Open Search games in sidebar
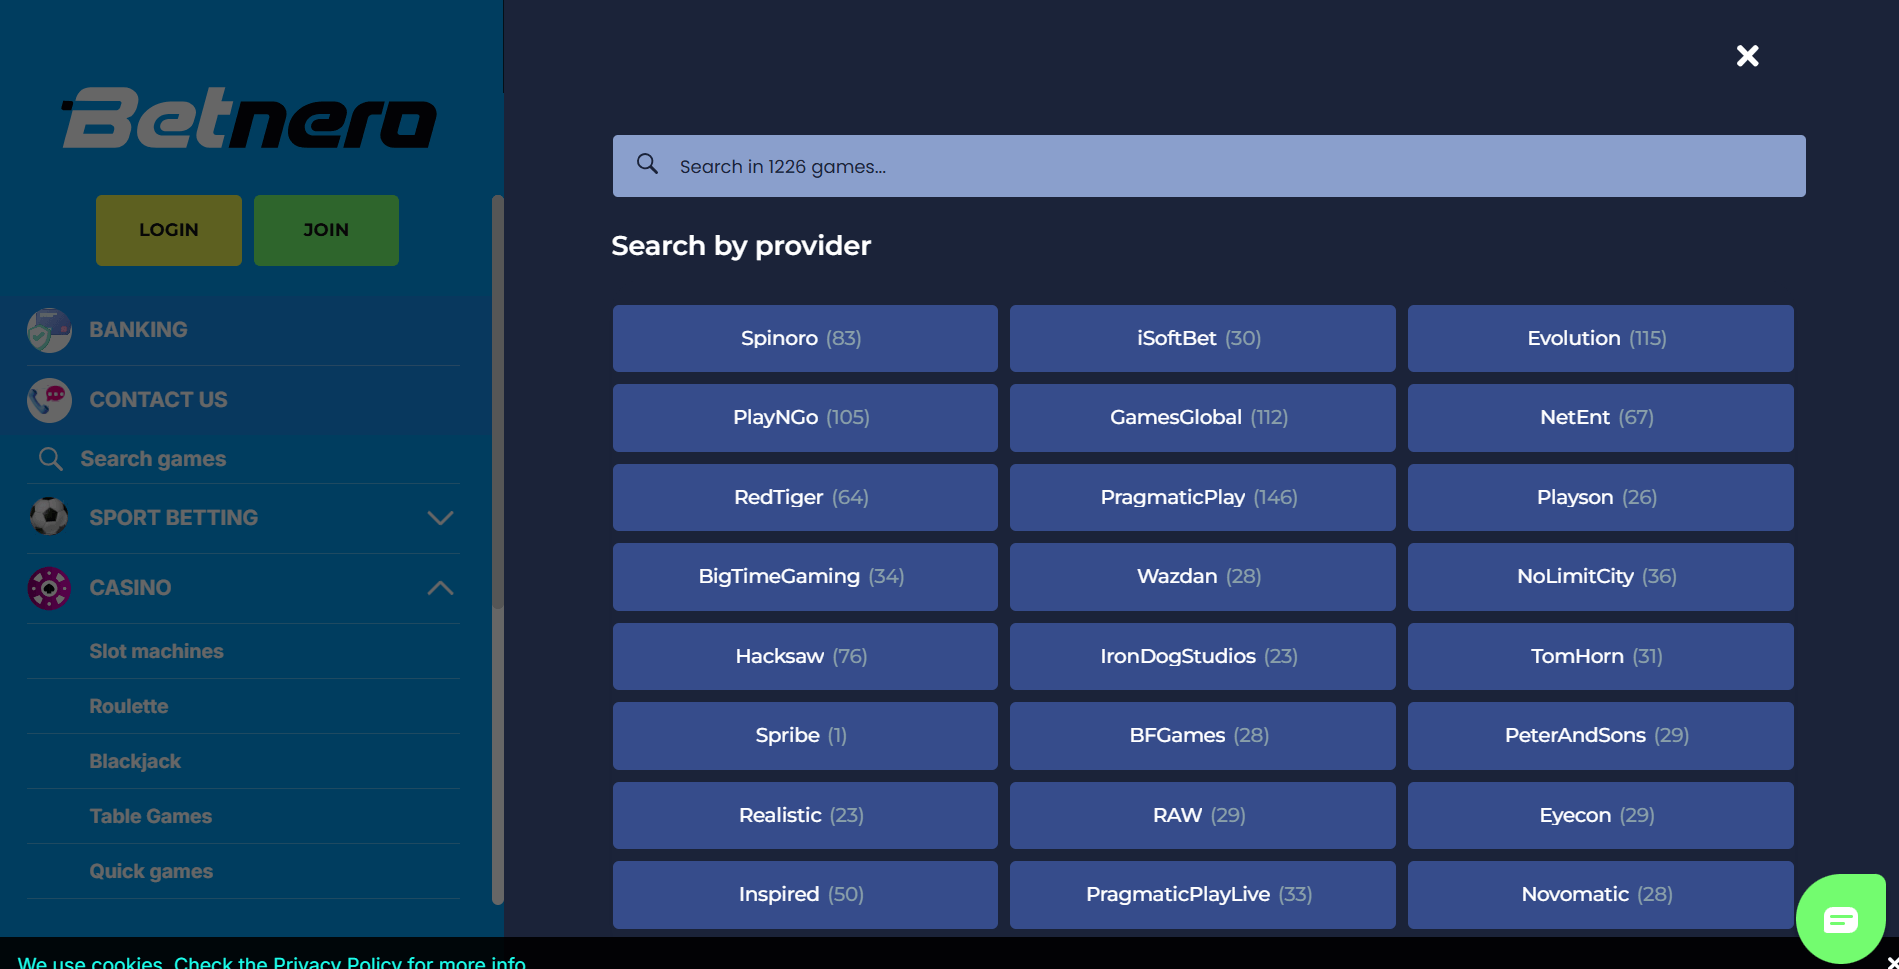This screenshot has height=969, width=1899. coord(243,459)
